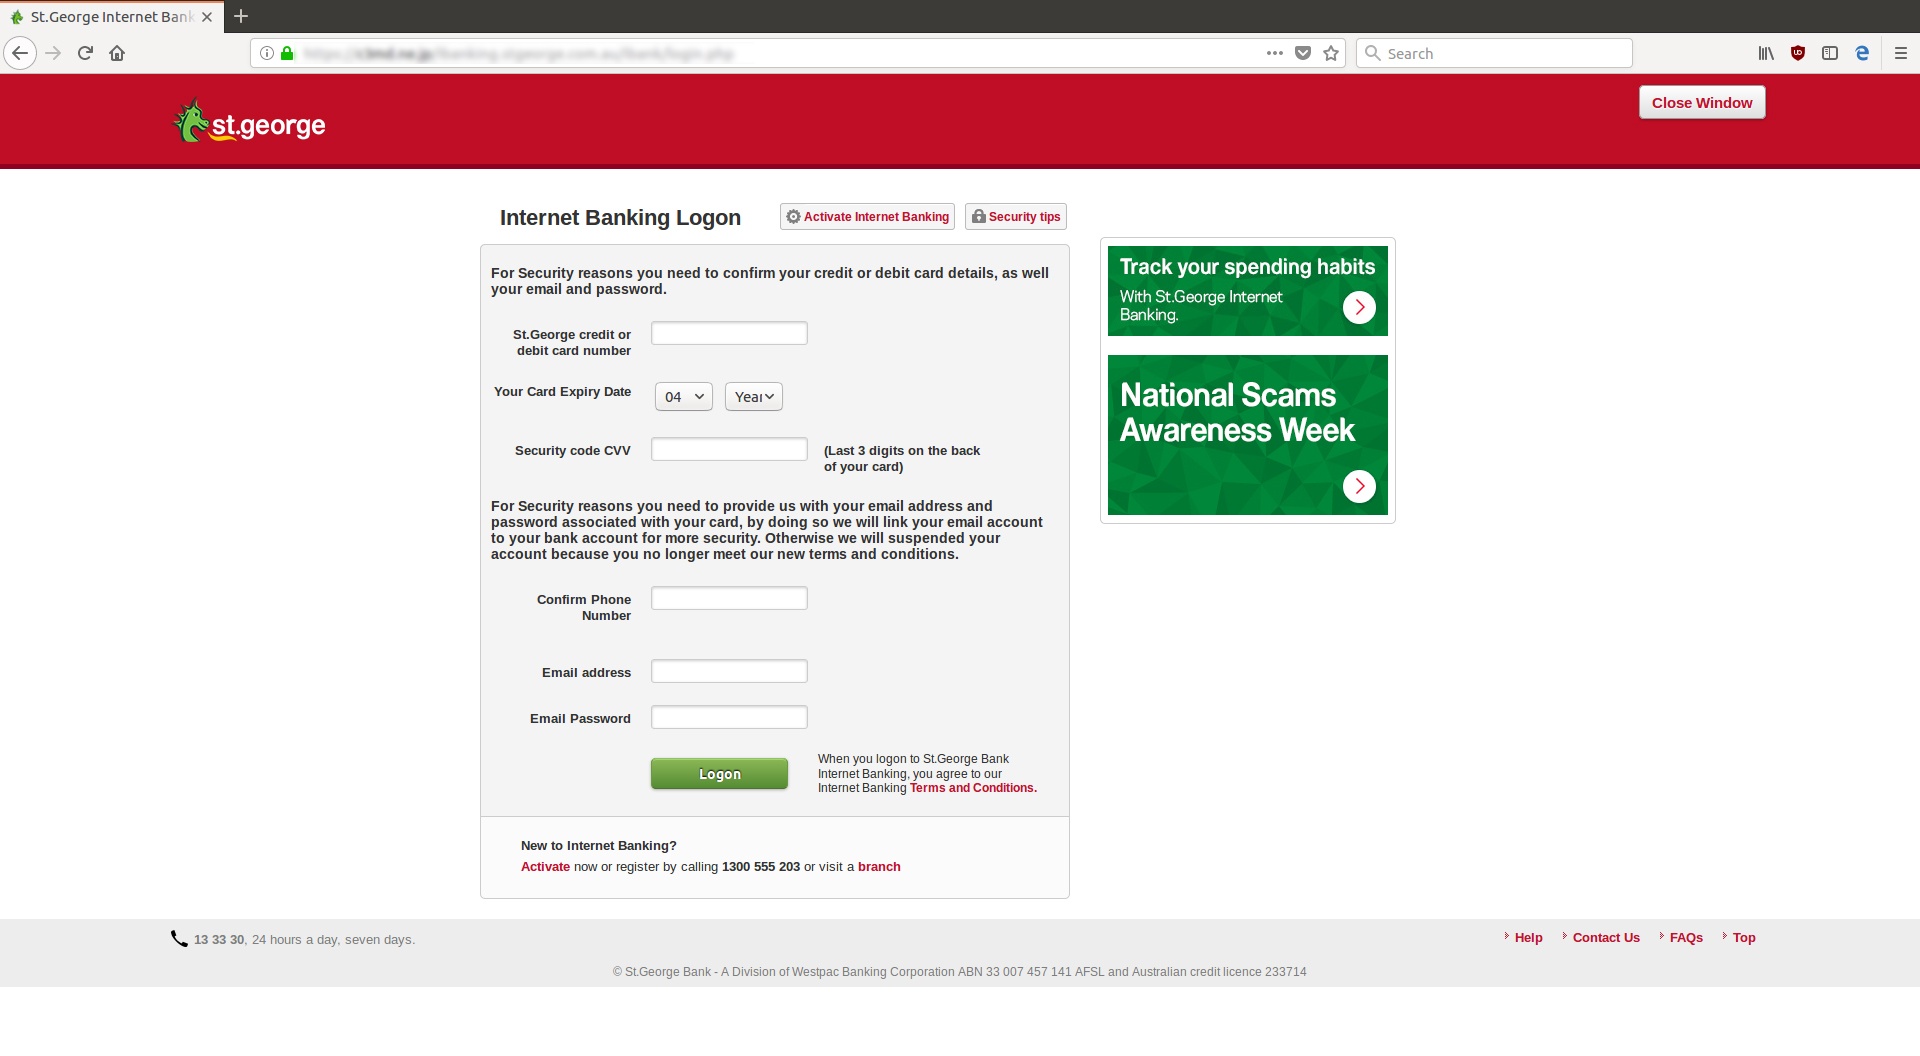The width and height of the screenshot is (1920, 1056).
Task: Select the St.George Internet Banking tab
Action: tap(105, 16)
